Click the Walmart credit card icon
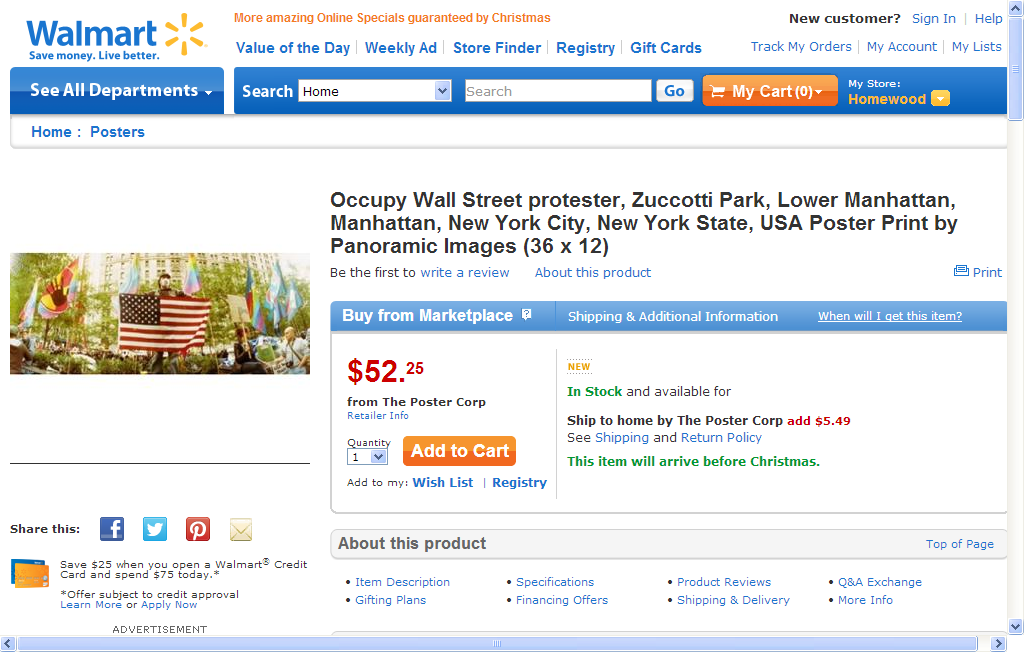 pos(30,573)
